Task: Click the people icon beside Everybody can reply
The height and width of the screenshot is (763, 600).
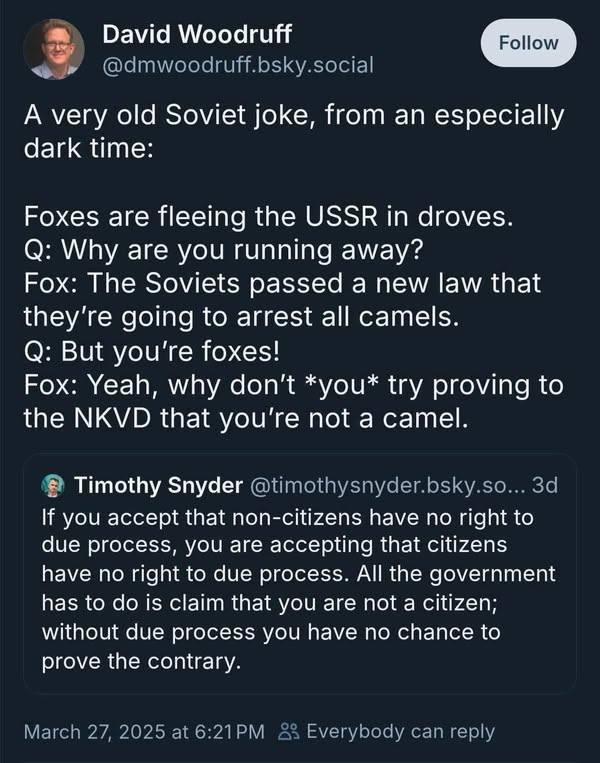Action: tap(288, 731)
